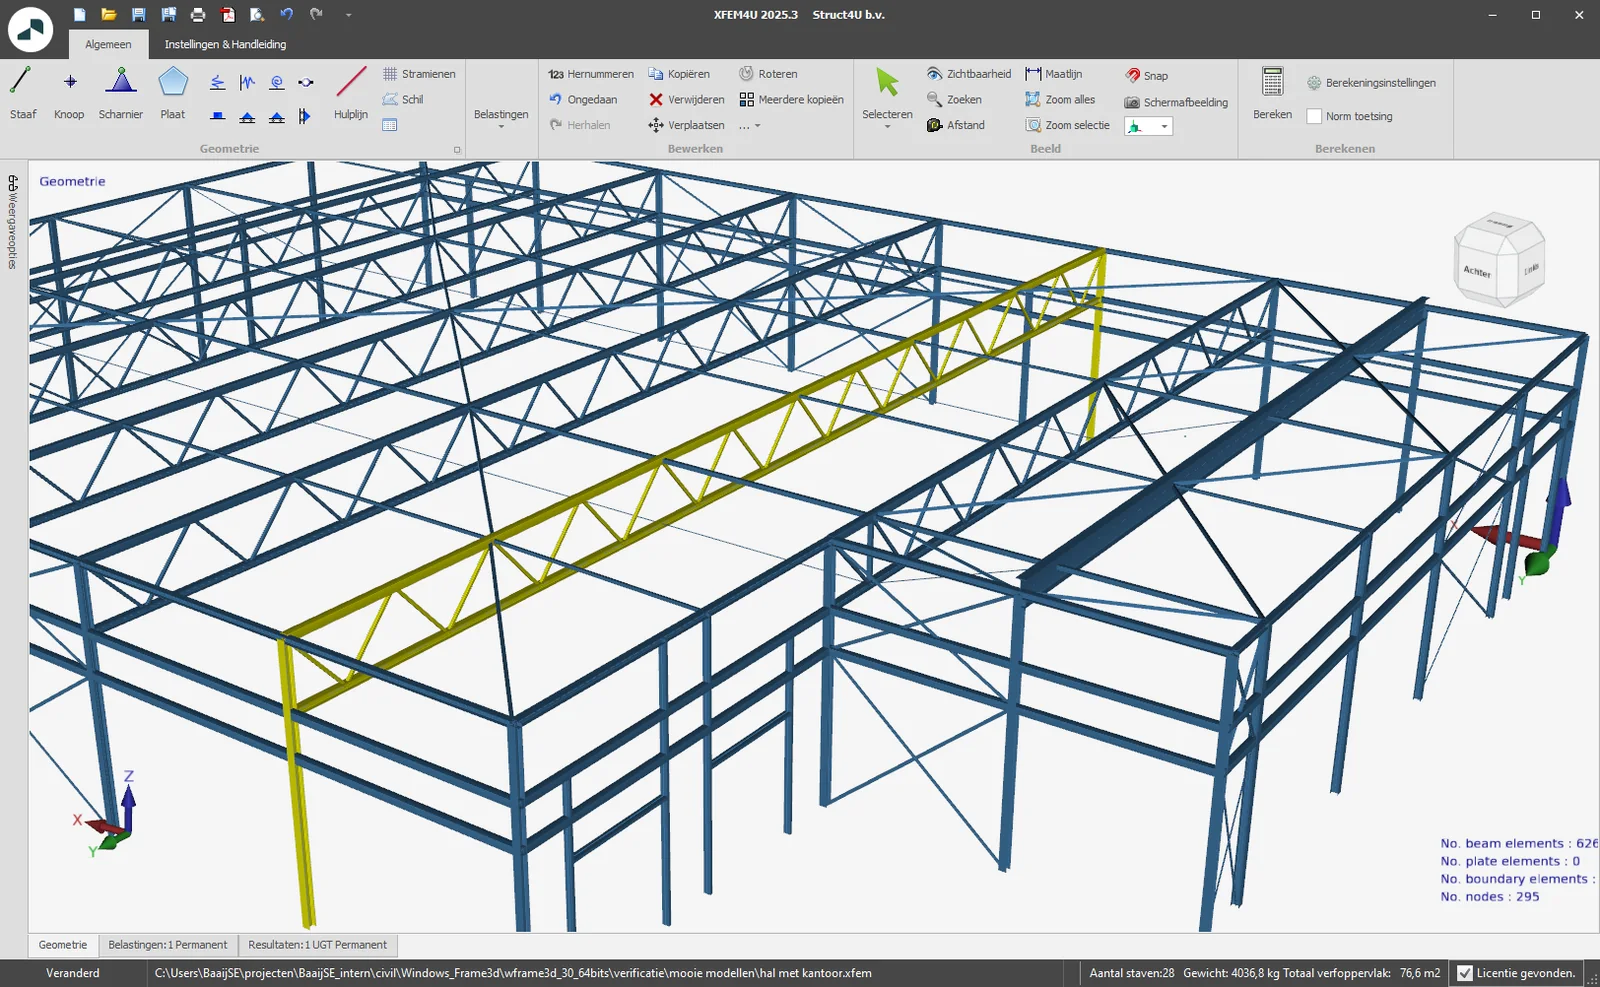Screen dimensions: 1600x987
Task: Click Afstand distance measure tool
Action: point(956,125)
